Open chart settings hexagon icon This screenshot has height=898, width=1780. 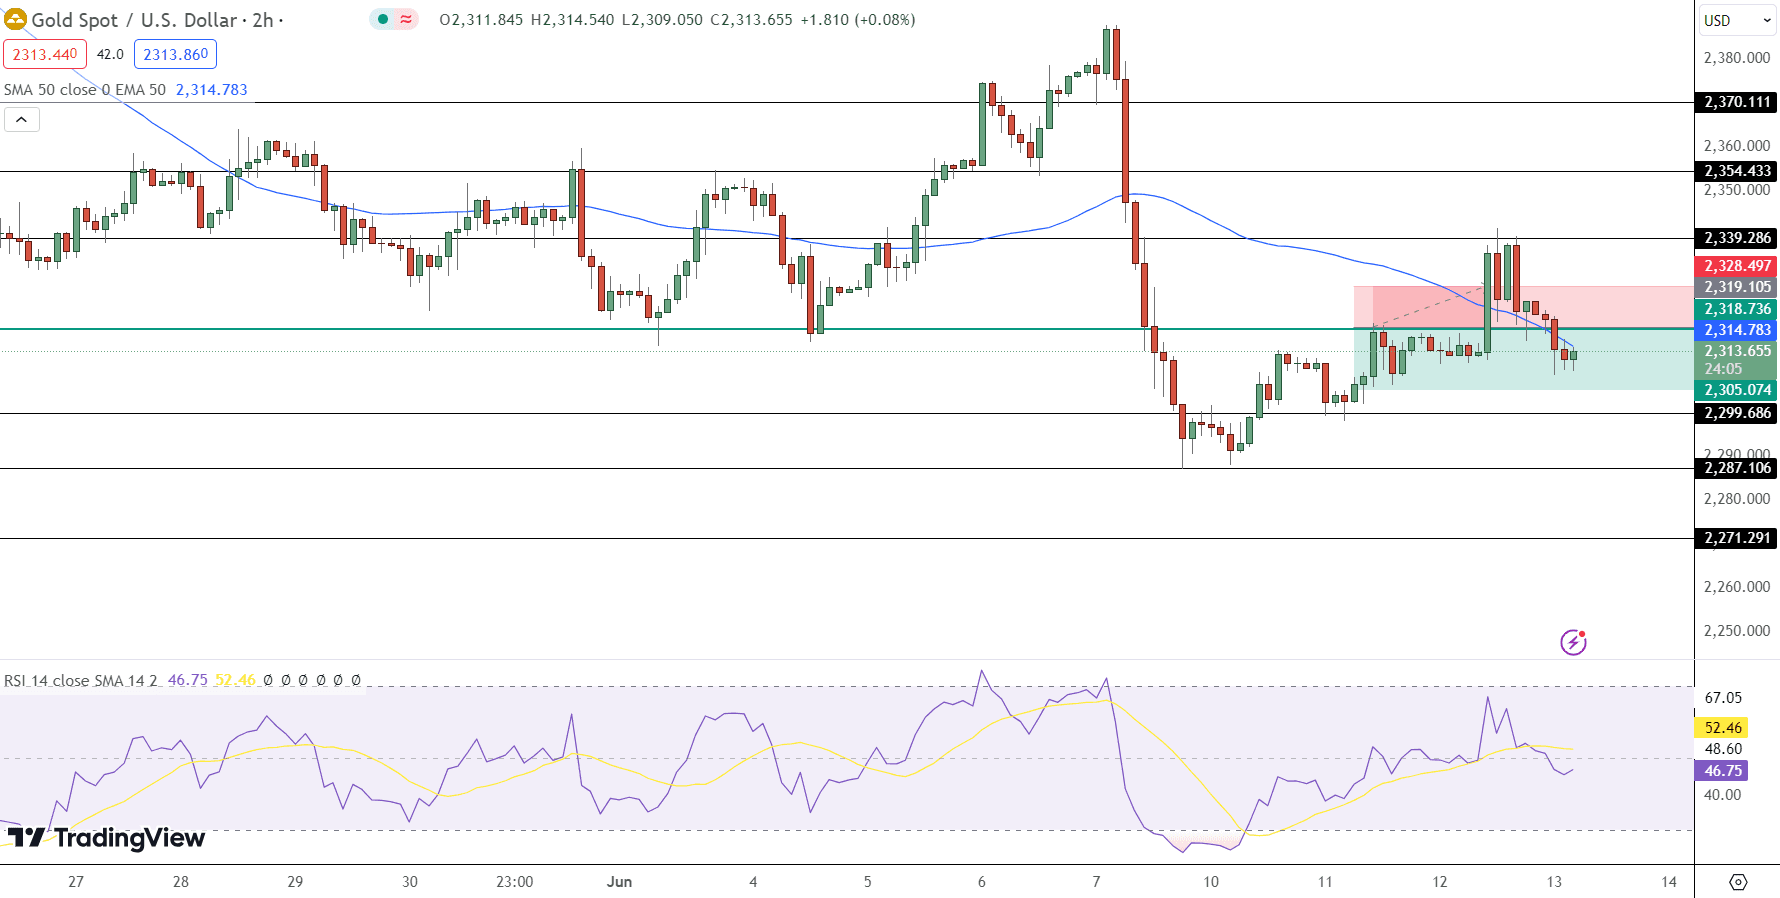[1738, 882]
